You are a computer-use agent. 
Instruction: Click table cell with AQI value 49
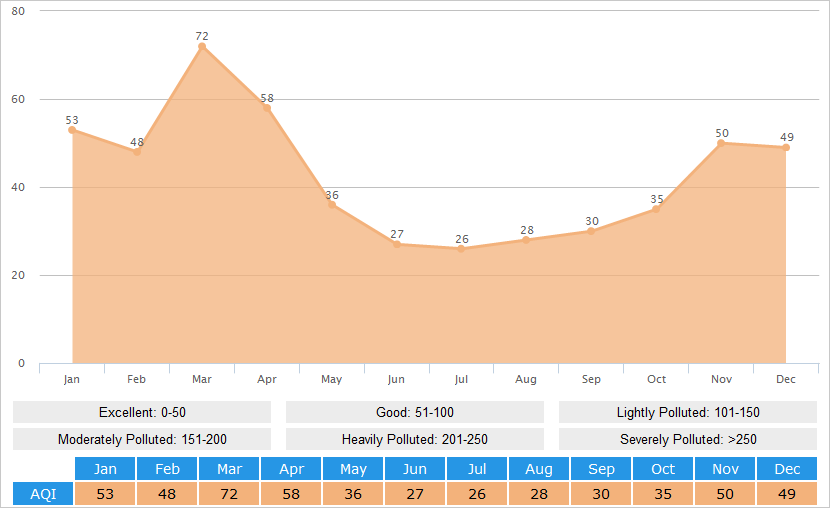[x=787, y=494]
